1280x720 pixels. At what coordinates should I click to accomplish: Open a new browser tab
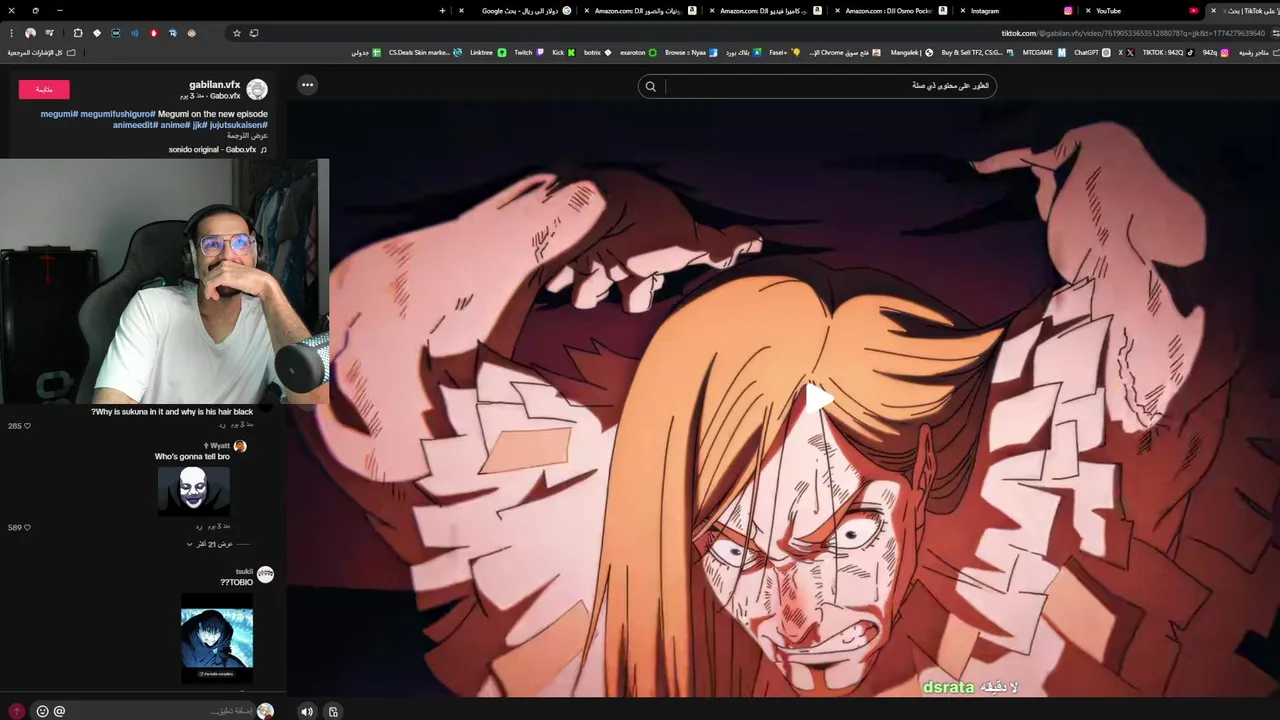pos(442,11)
